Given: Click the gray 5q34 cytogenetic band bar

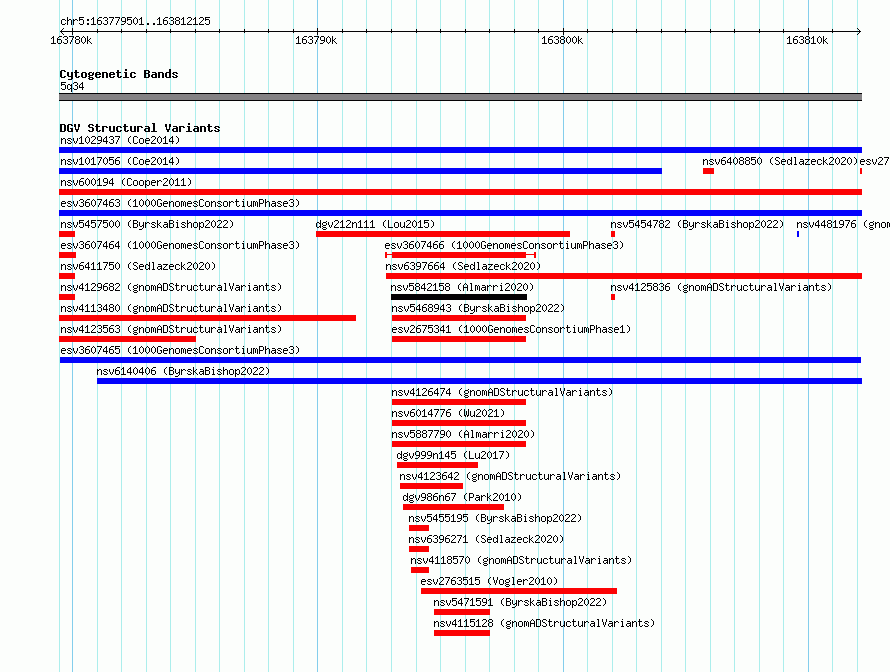Looking at the screenshot, I should pyautogui.click(x=460, y=97).
